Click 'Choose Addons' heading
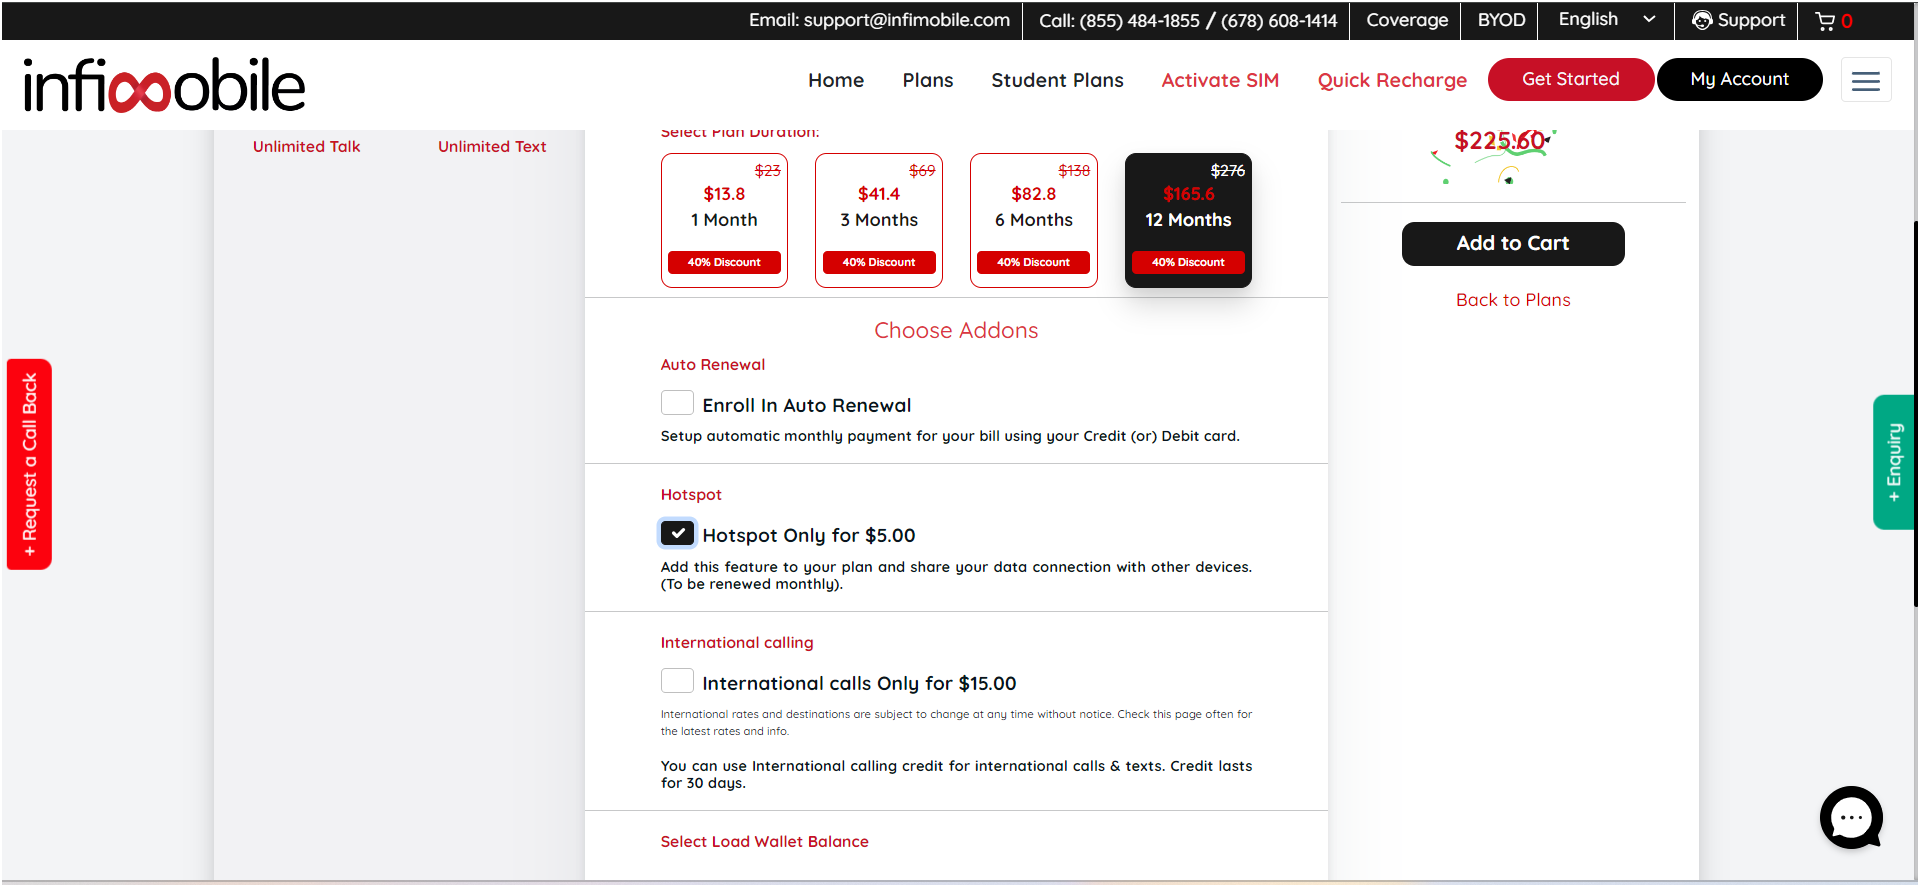 coord(956,331)
